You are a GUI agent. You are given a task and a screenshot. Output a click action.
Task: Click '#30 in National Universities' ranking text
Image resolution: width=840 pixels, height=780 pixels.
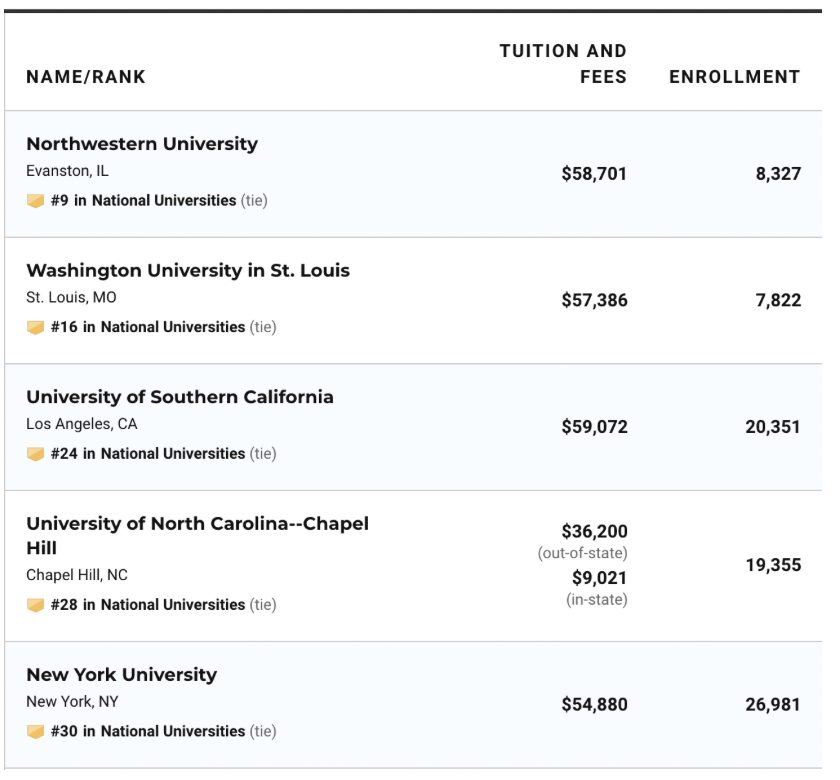(146, 731)
